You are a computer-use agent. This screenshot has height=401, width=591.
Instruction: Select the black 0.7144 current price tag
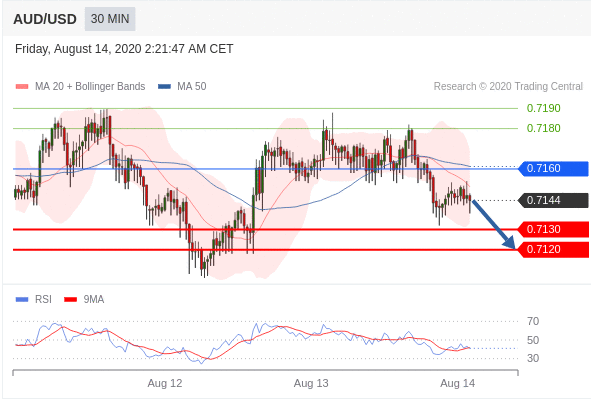click(x=553, y=200)
